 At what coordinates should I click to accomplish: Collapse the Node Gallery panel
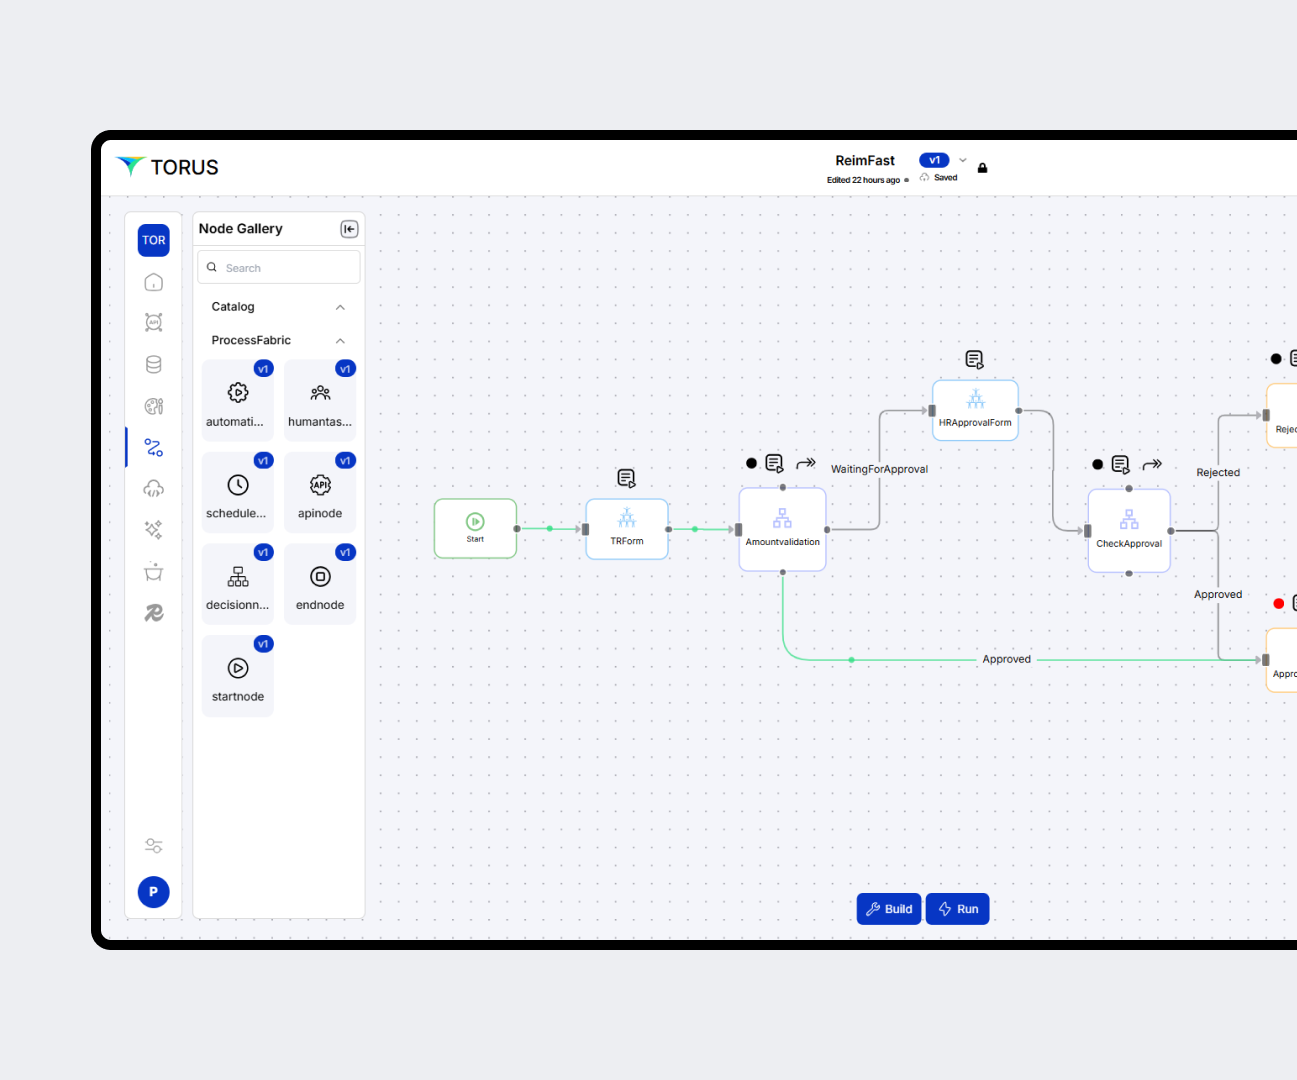coord(349,229)
